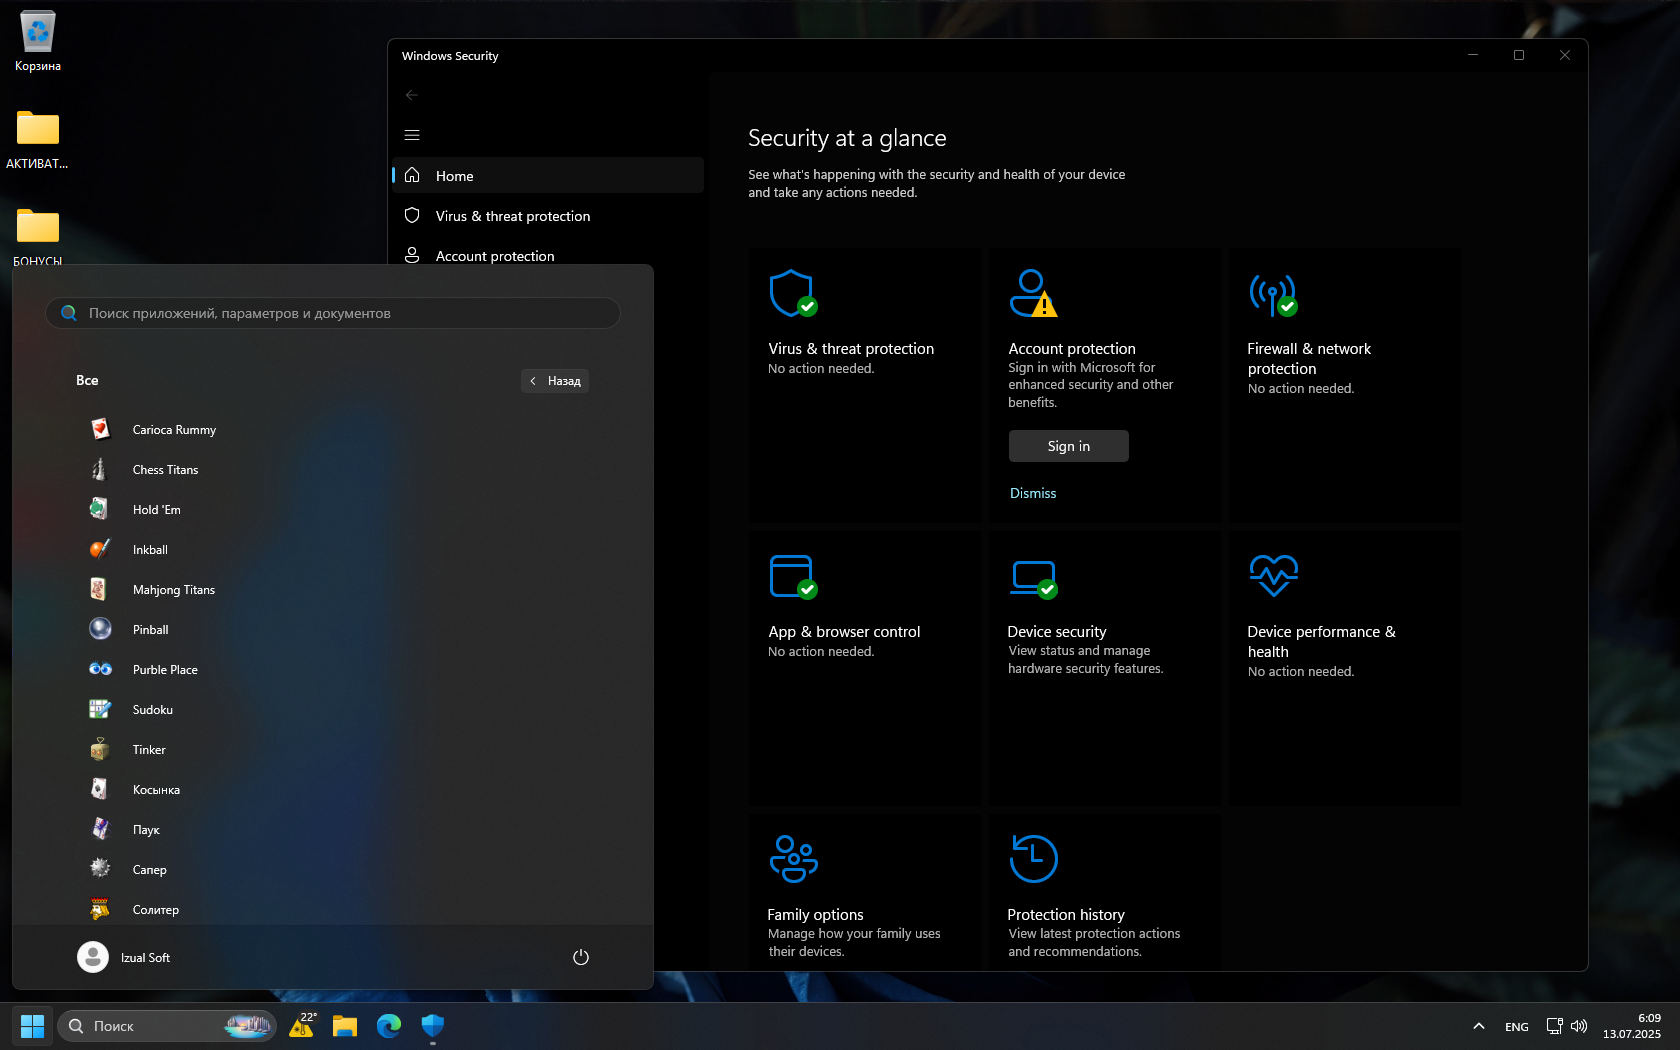Viewport: 1680px width, 1050px height.
Task: Focus the Start menu search field
Action: pos(333,313)
